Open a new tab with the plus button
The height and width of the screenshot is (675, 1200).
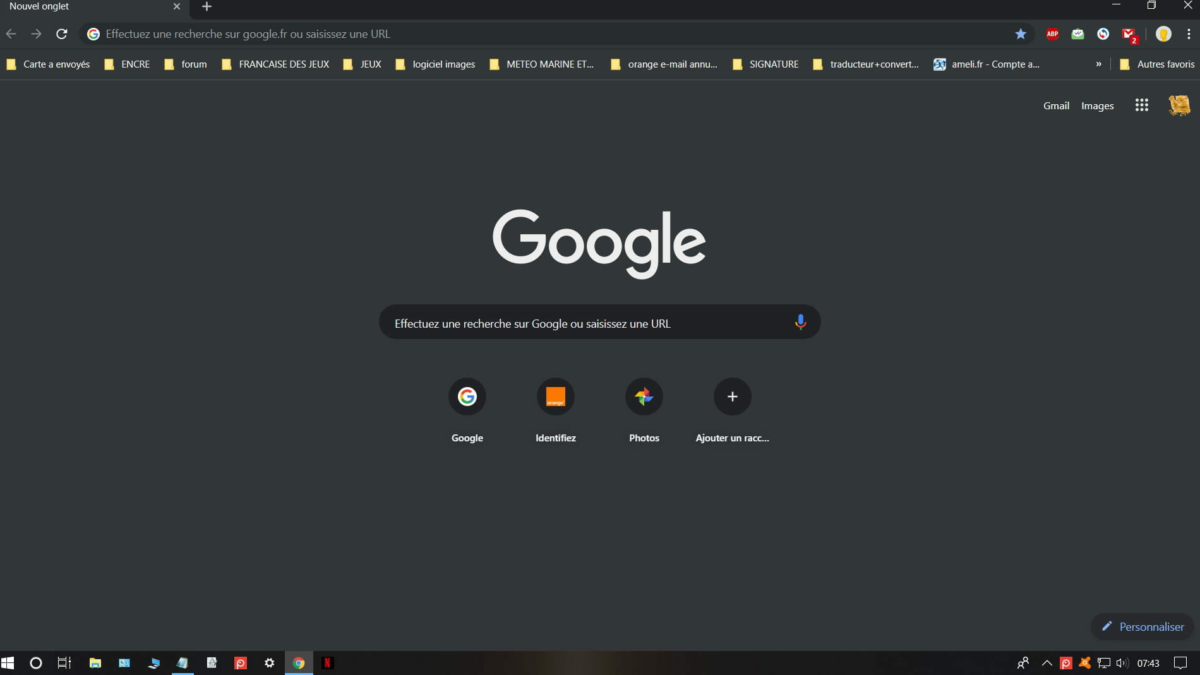[207, 7]
